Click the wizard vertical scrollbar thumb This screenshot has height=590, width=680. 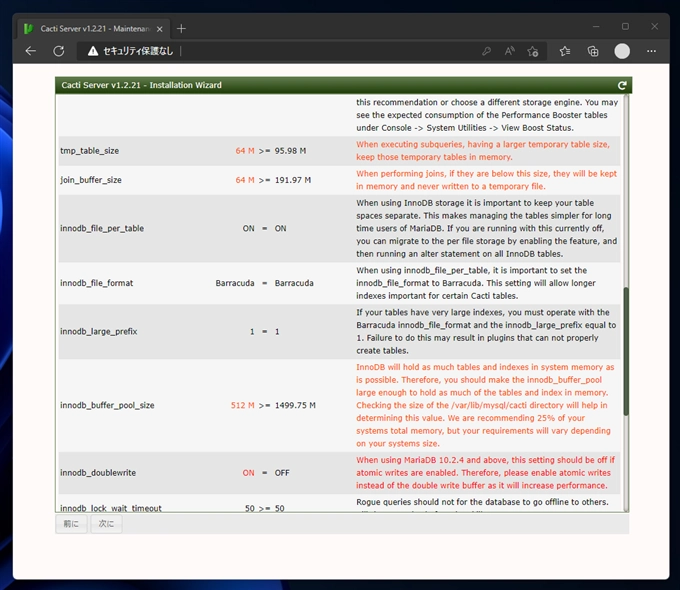pos(626,351)
